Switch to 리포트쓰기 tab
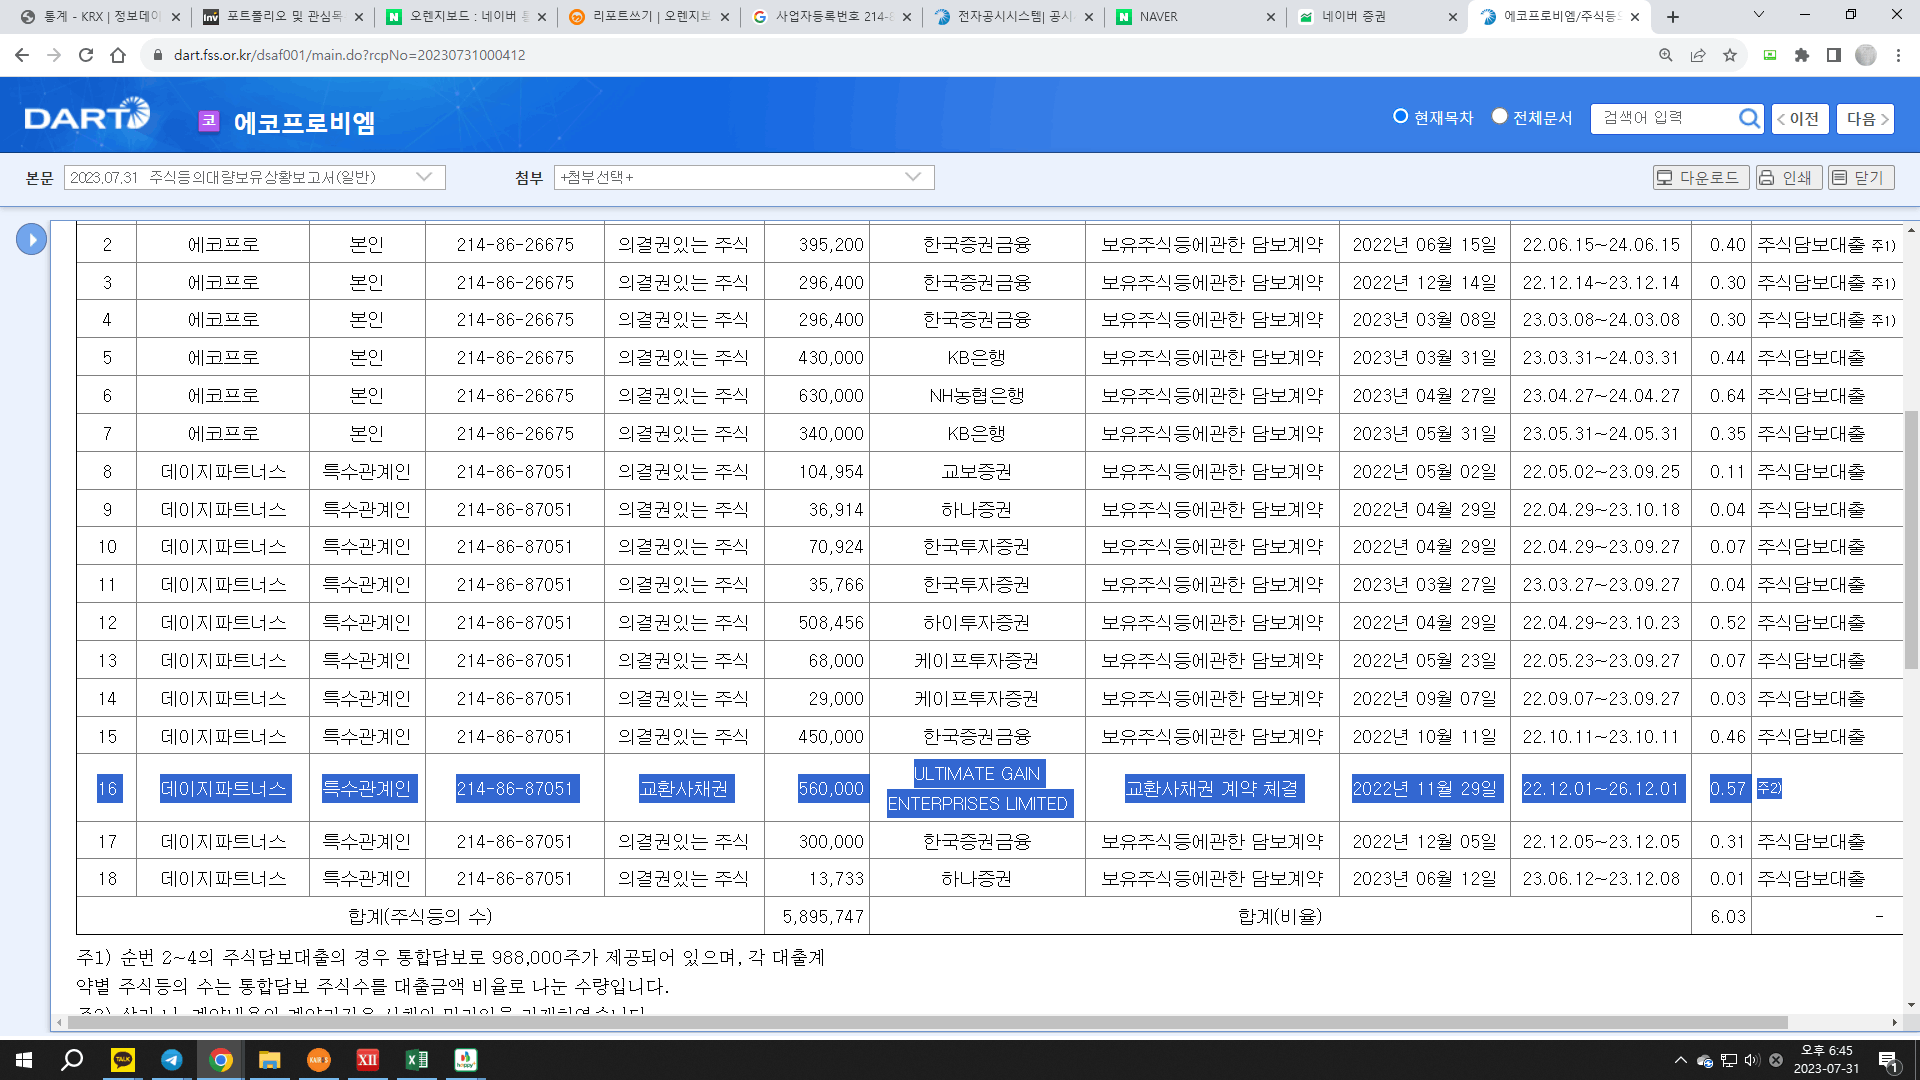This screenshot has width=1920, height=1080. [650, 17]
